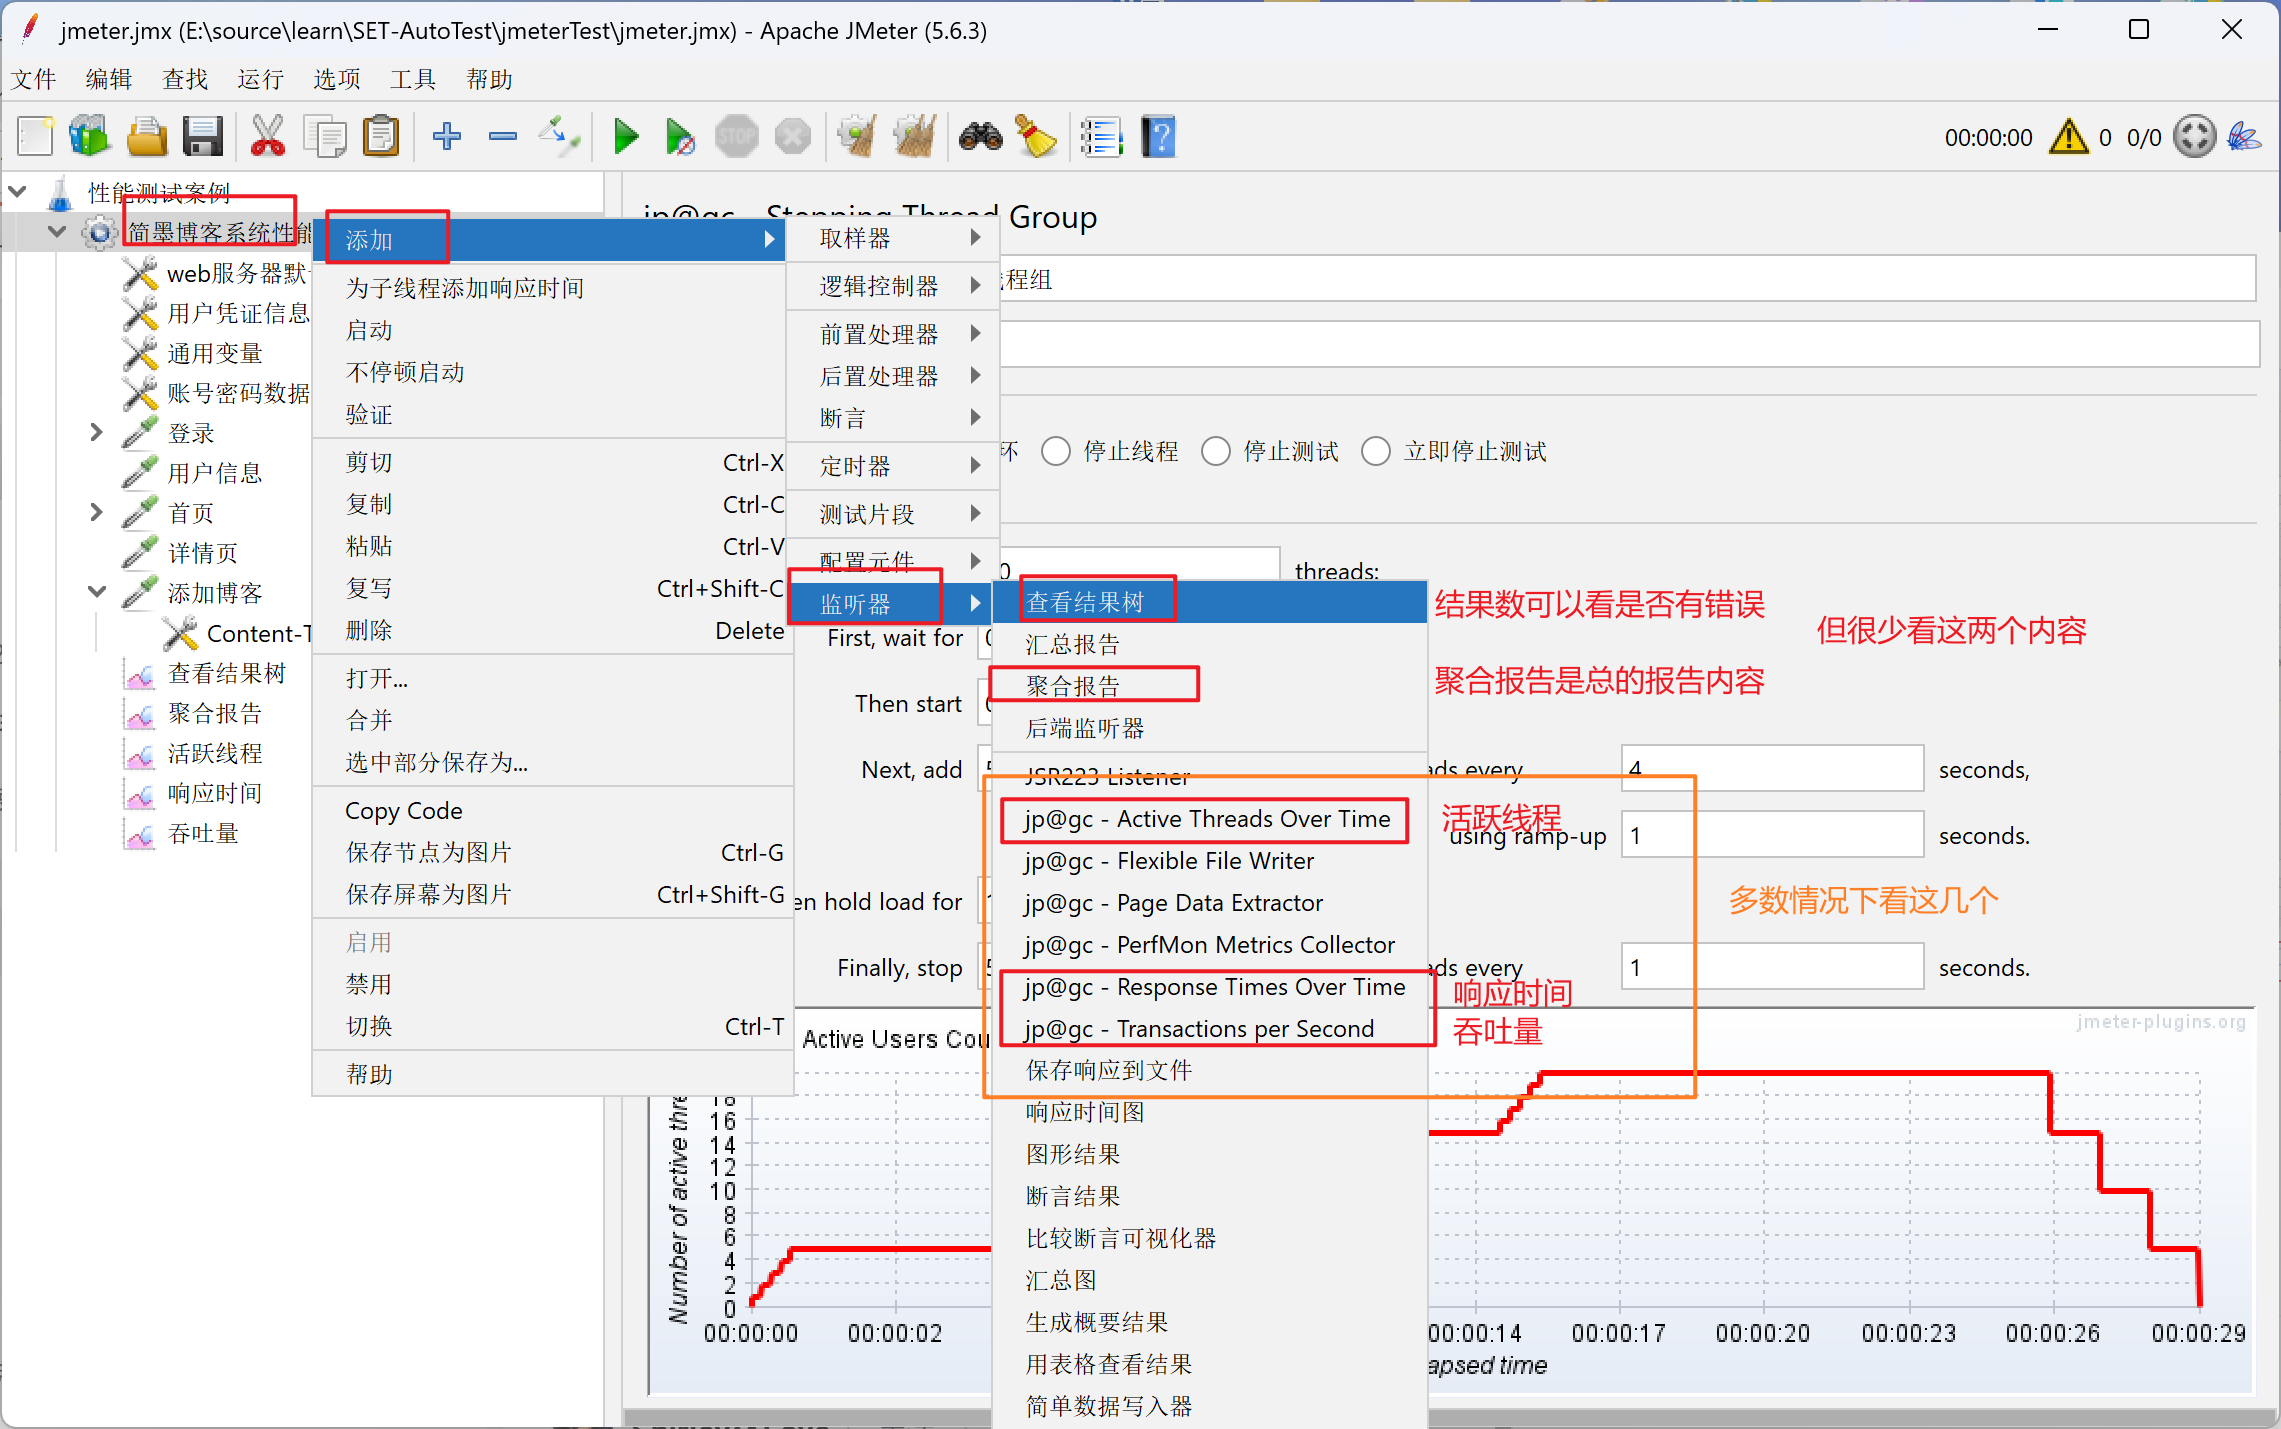This screenshot has width=2281, height=1429.
Task: Click the remote engines status icon
Action: pos(2195,137)
